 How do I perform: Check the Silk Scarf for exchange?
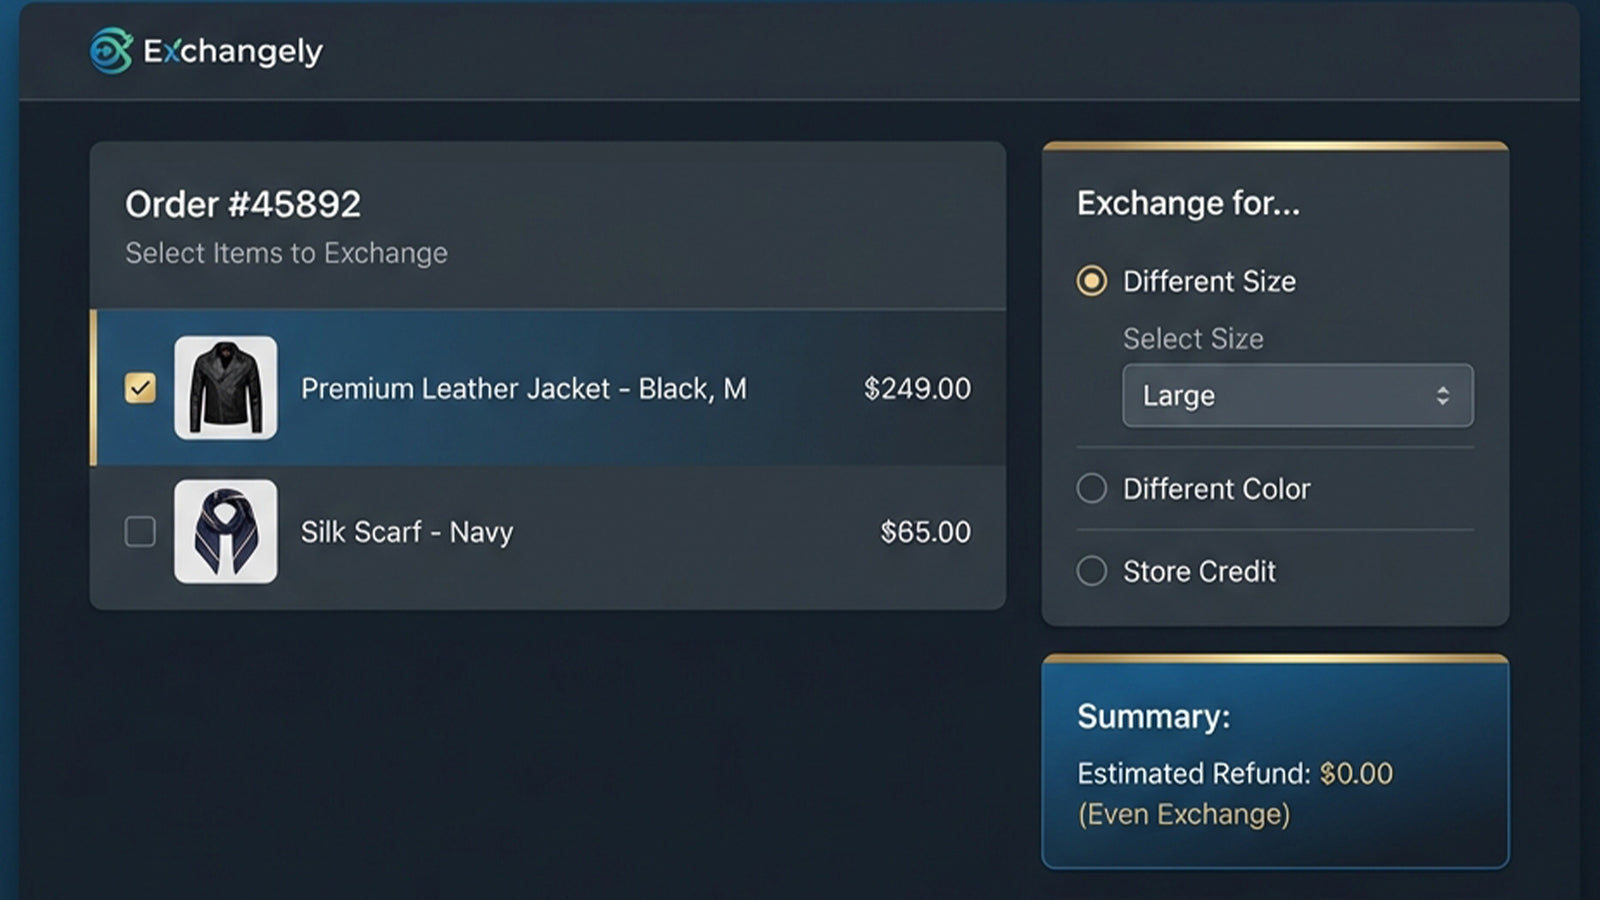pos(140,532)
